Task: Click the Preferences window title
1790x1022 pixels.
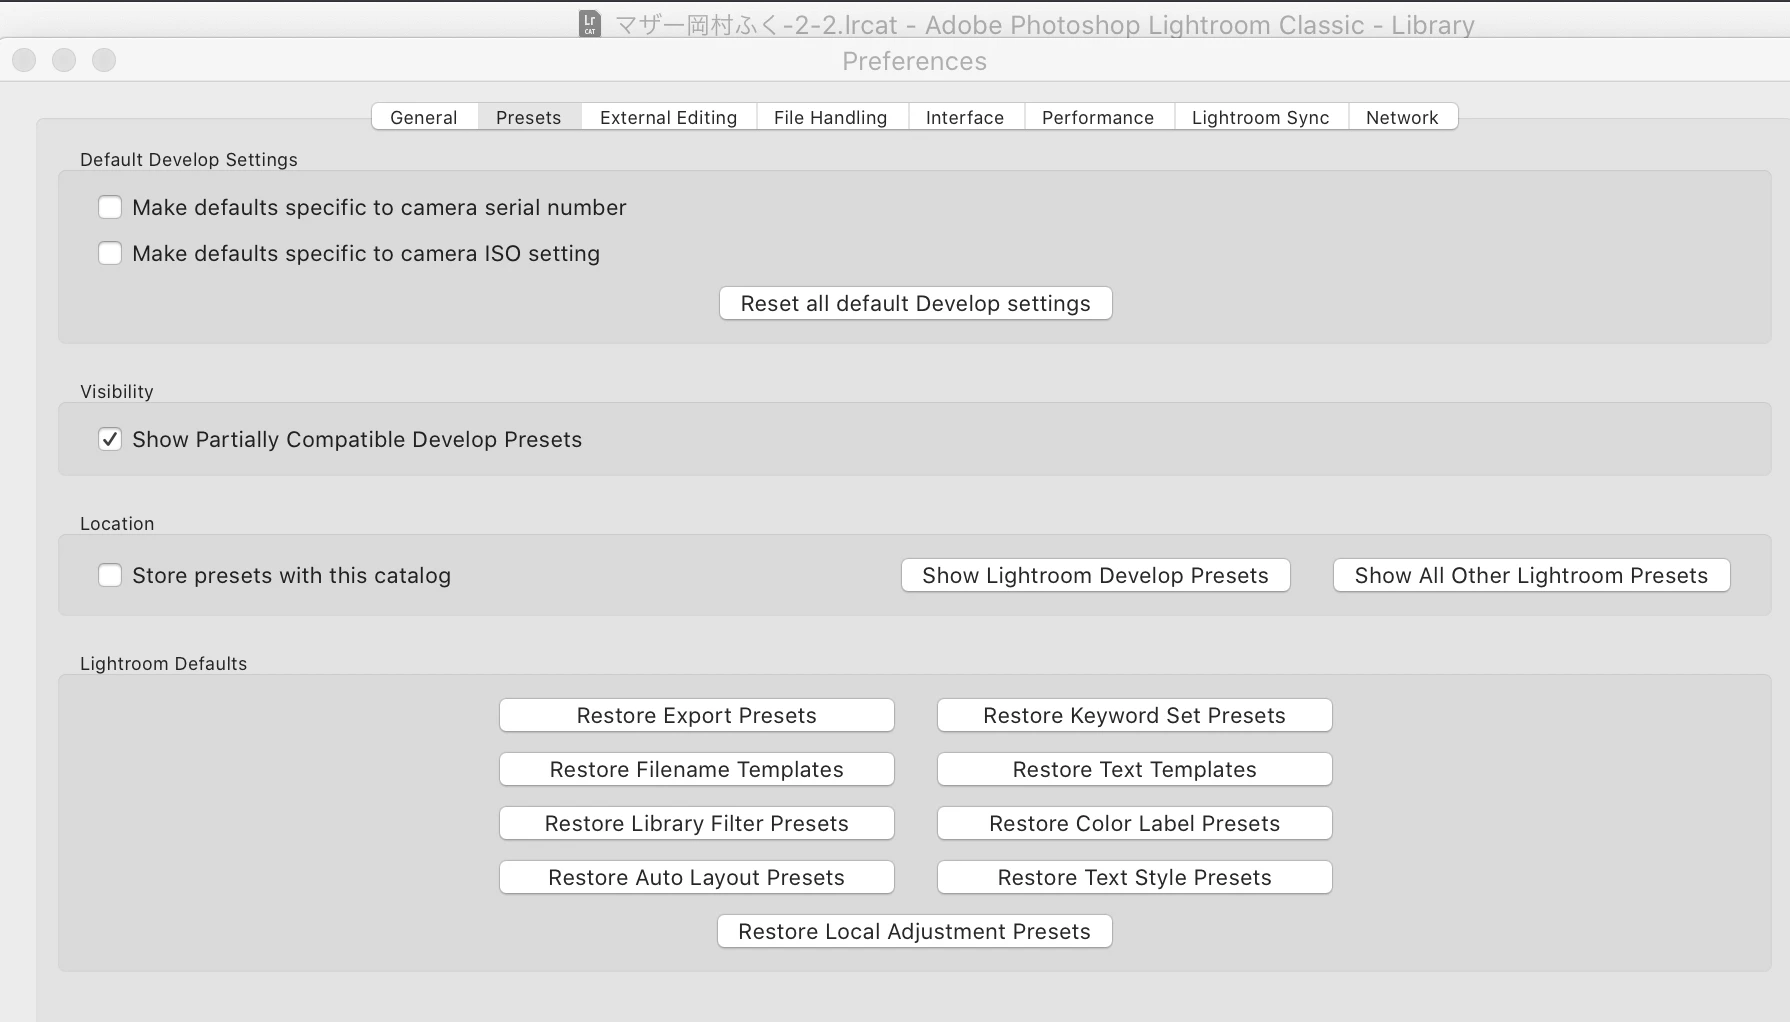Action: click(914, 61)
